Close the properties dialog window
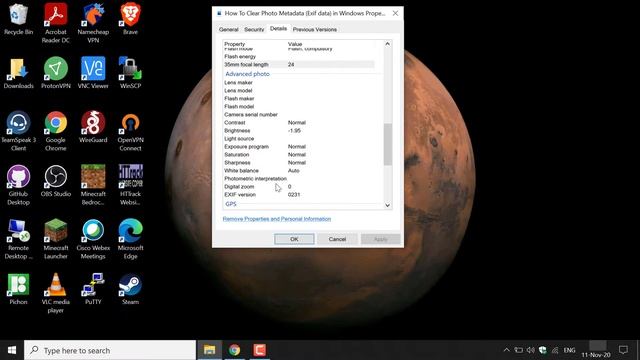Image resolution: width=640 pixels, height=360 pixels. 395,13
